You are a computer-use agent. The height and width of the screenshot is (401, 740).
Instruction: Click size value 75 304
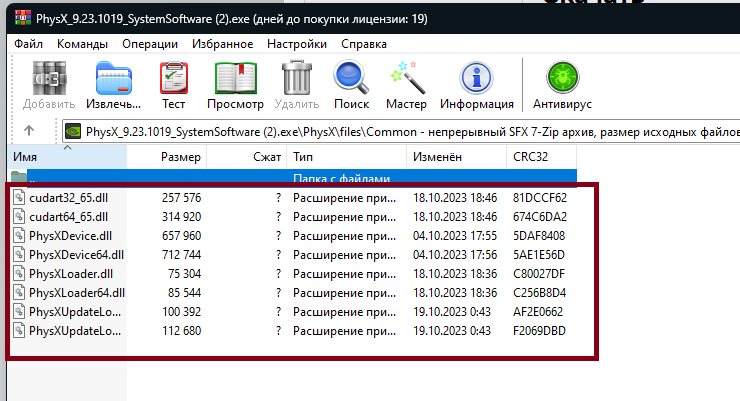(185, 274)
